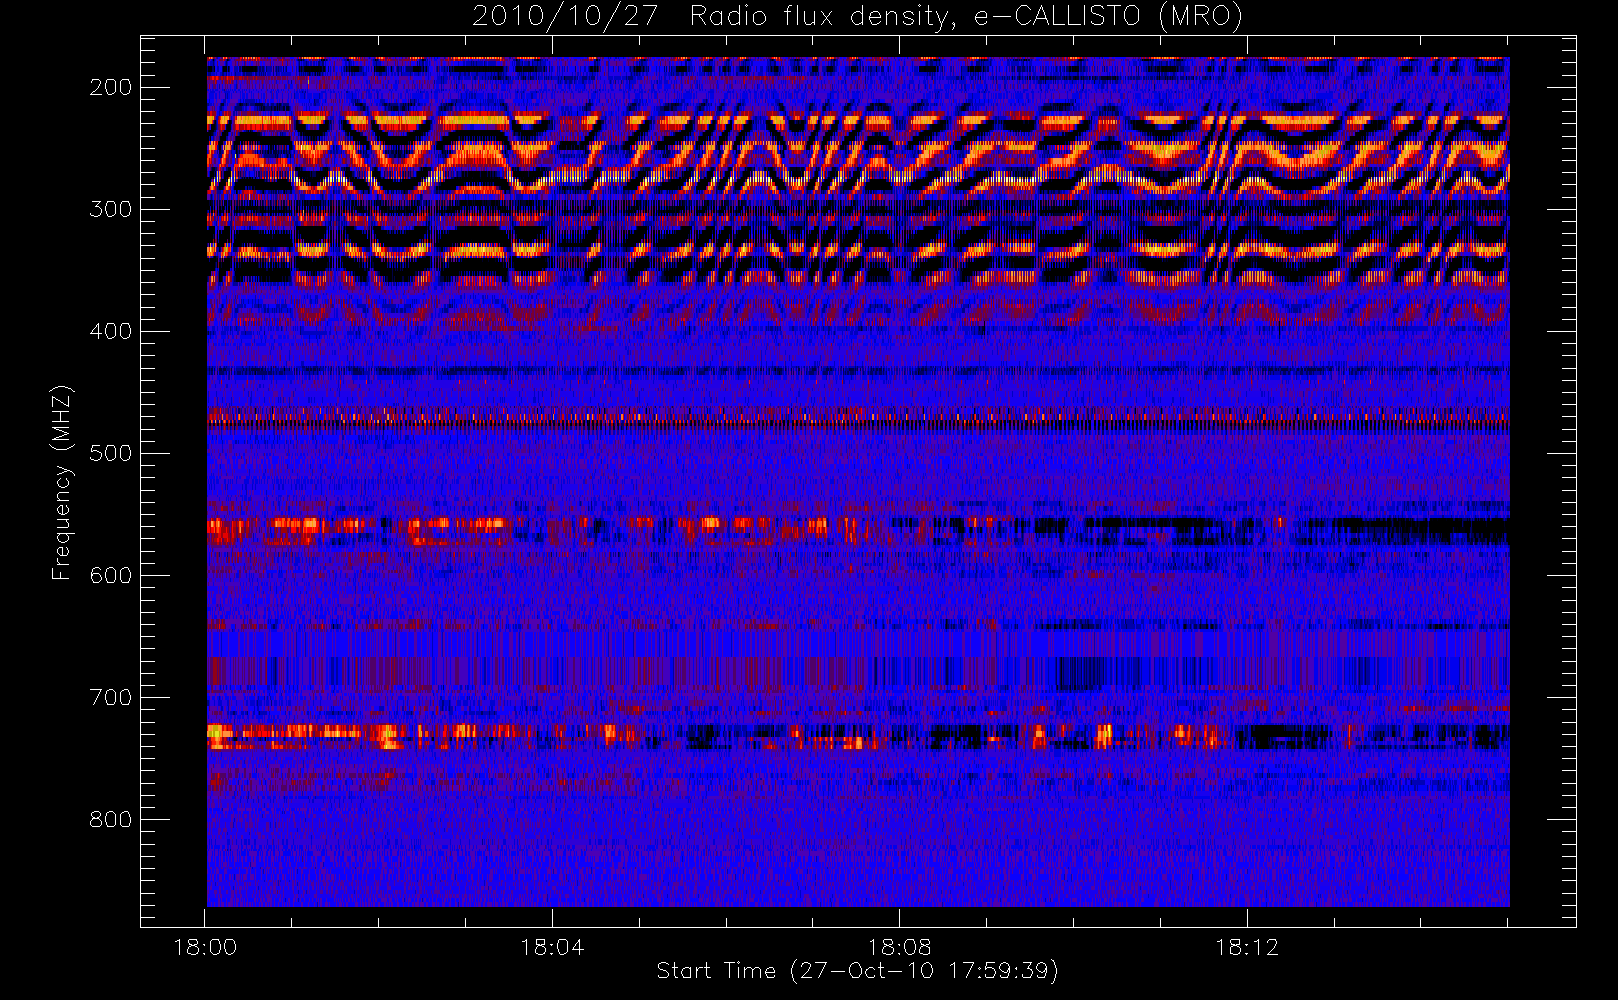Click the 'Frequency (MHz)' axis title

pyautogui.click(x=62, y=482)
